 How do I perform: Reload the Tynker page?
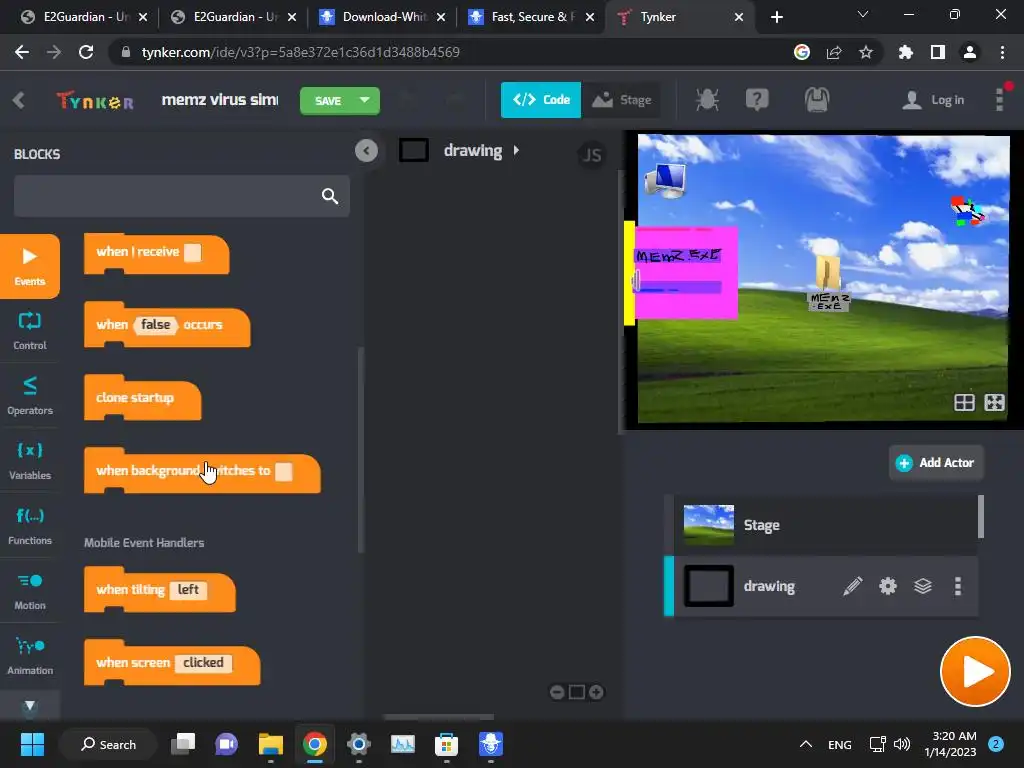click(86, 52)
